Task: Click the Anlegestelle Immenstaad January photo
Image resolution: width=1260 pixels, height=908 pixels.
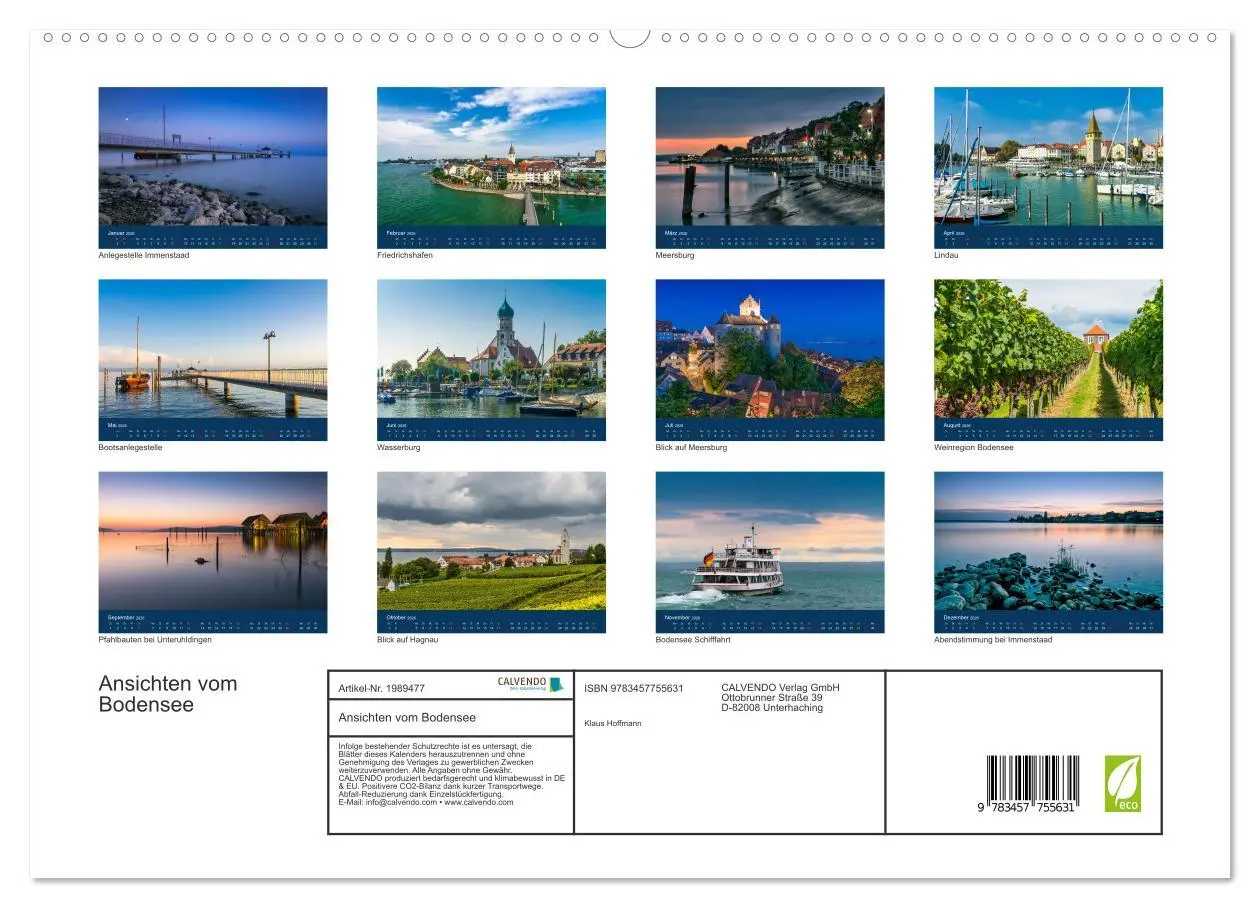Action: point(212,156)
